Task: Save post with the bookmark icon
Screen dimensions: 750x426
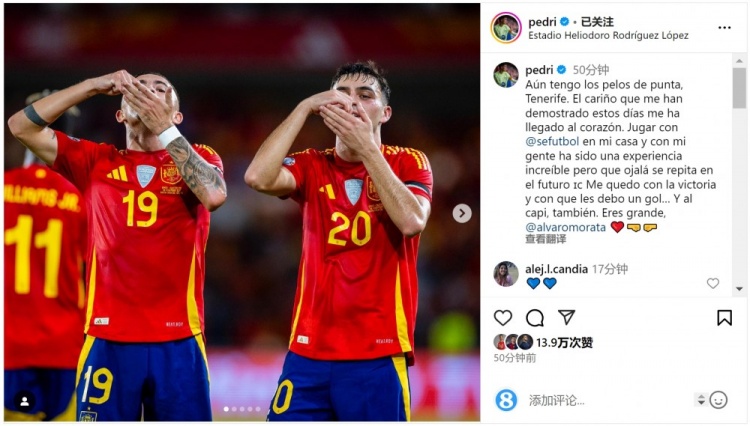Action: coord(724,317)
